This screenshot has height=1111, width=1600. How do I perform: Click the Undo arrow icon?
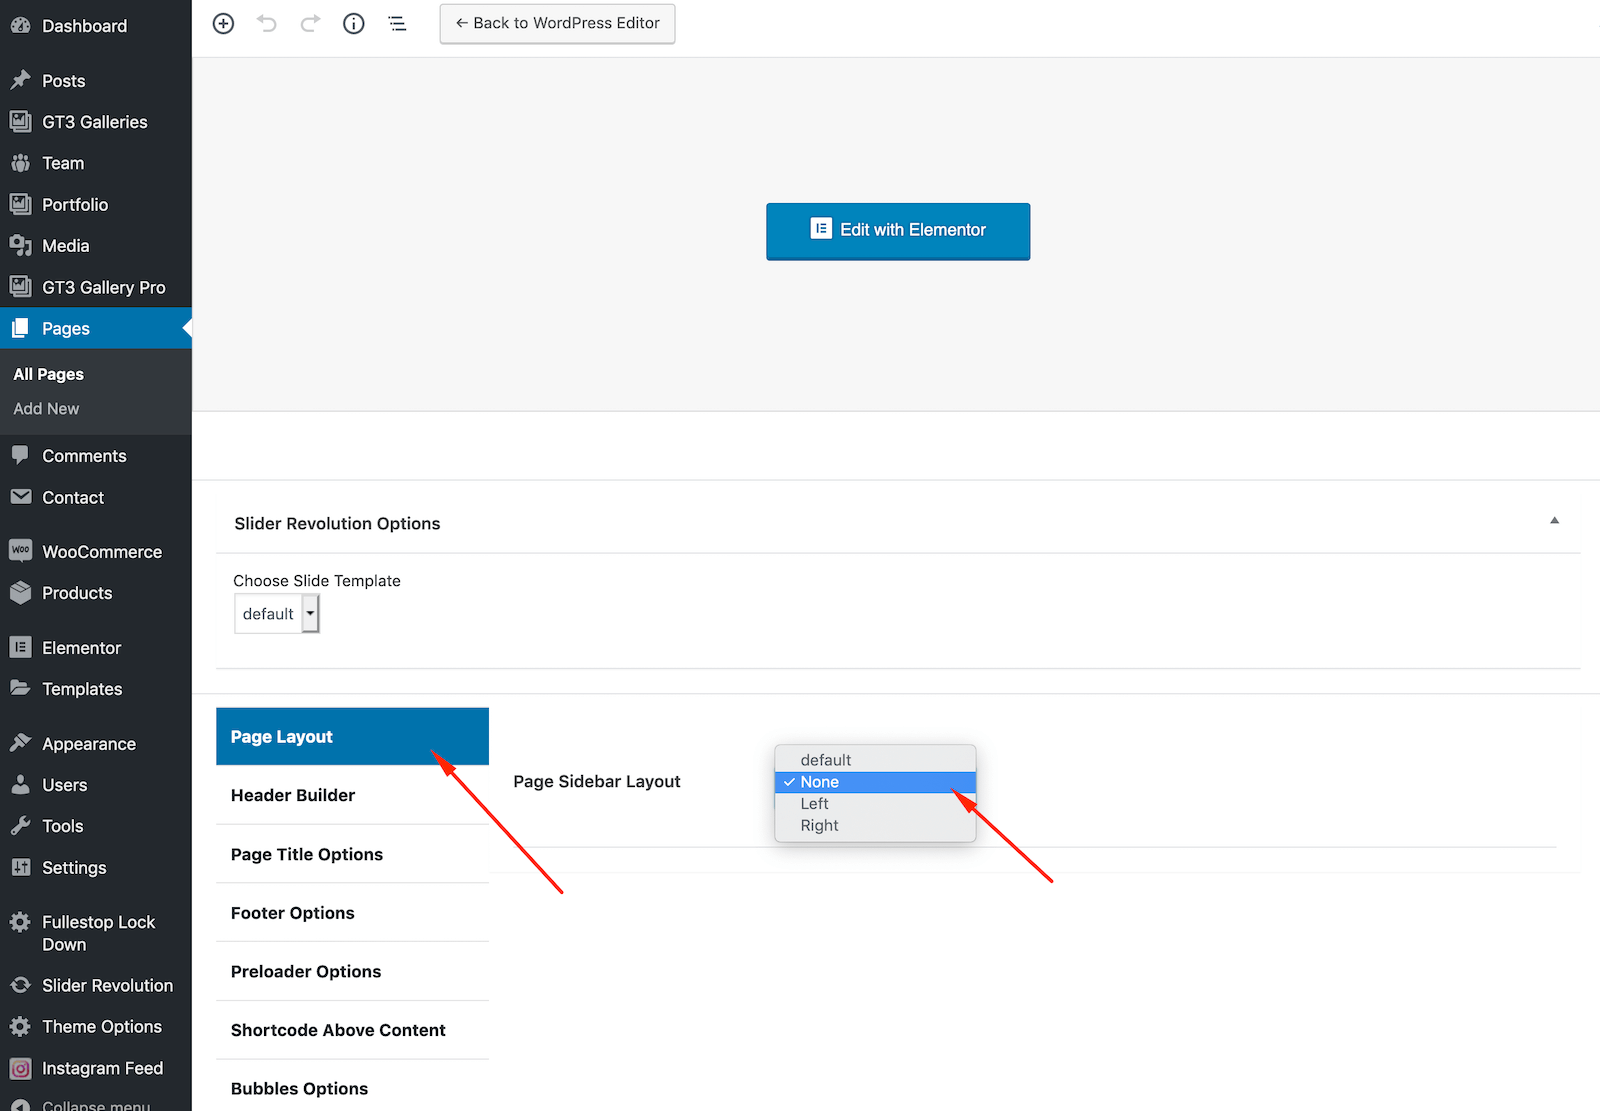click(x=267, y=23)
